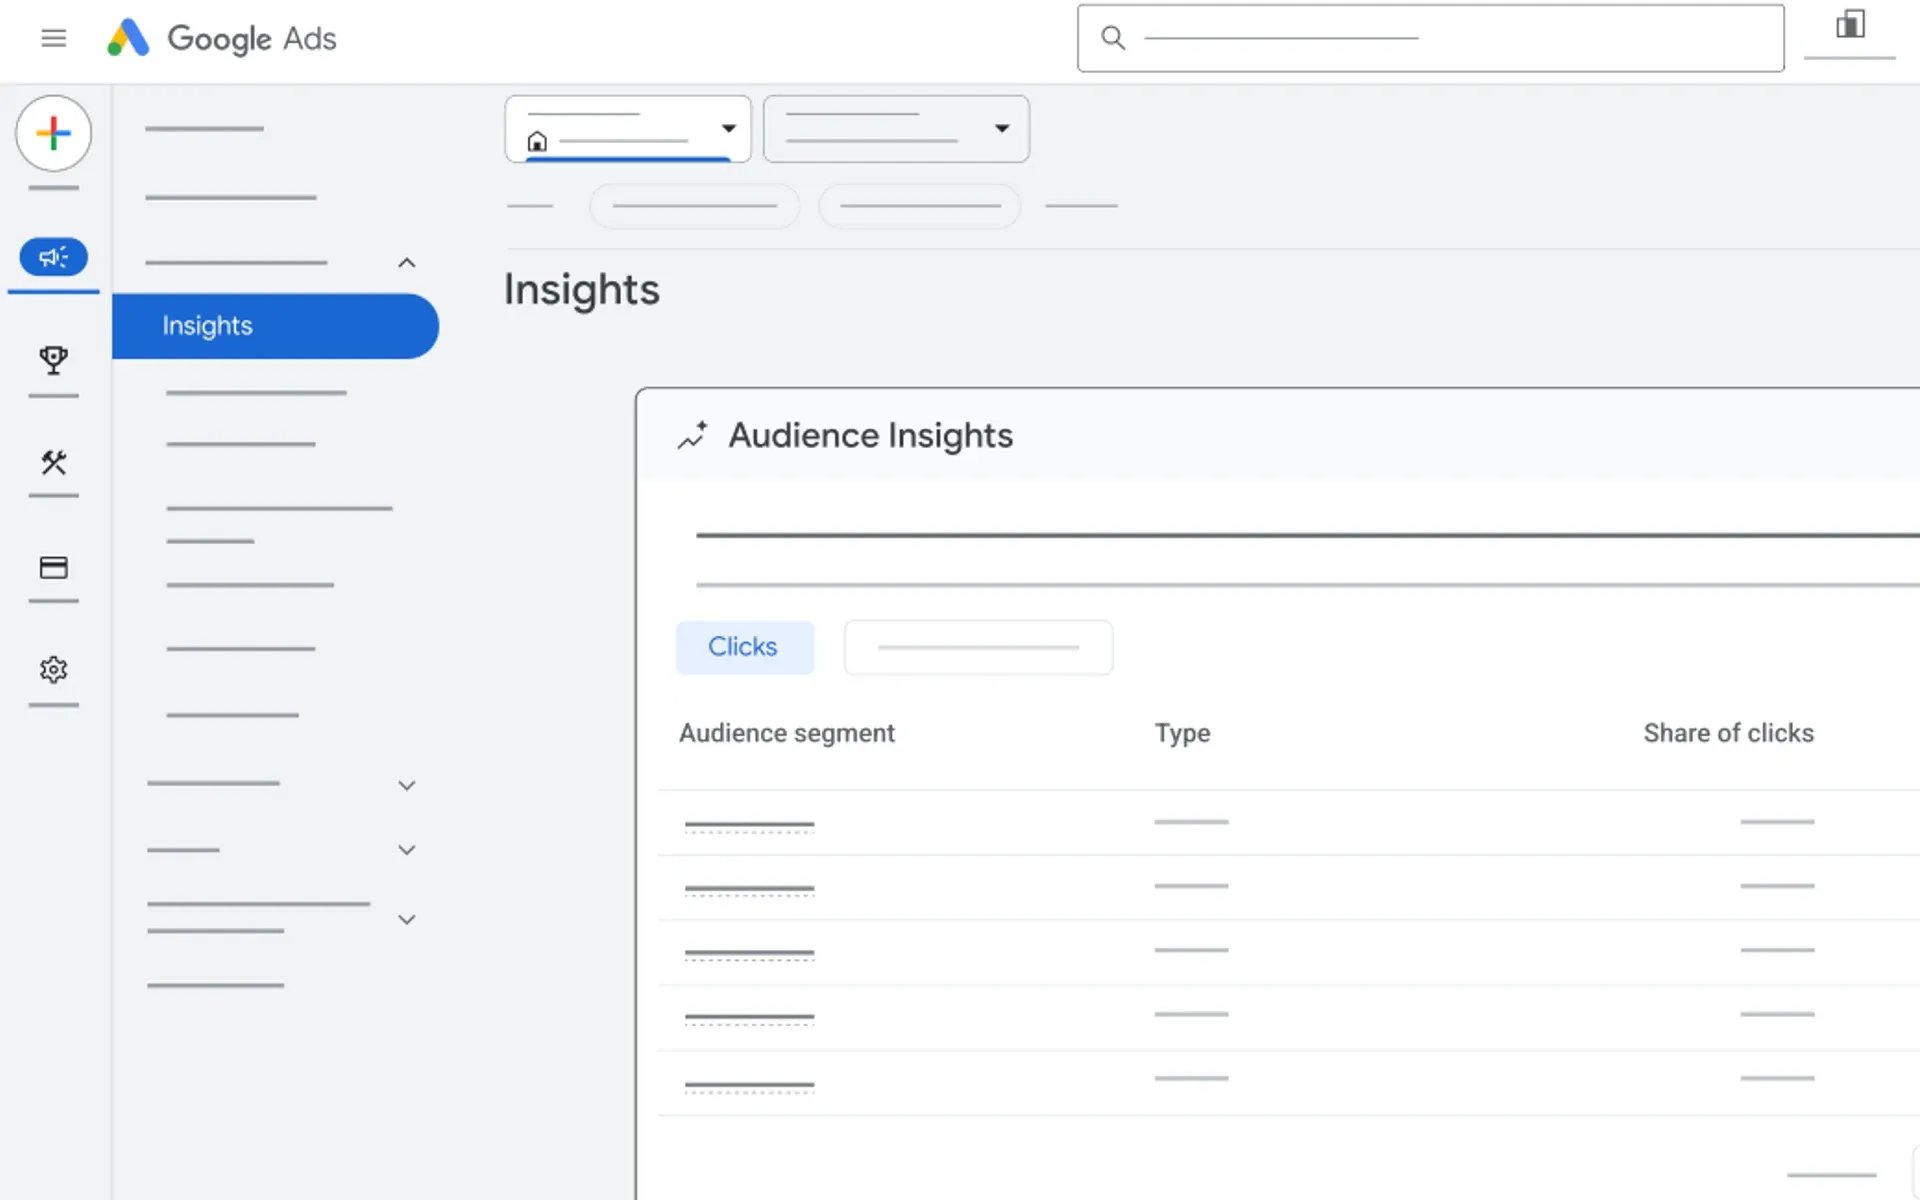Click the Audience Insights trend icon
Viewport: 1920px width, 1200px height.
693,435
